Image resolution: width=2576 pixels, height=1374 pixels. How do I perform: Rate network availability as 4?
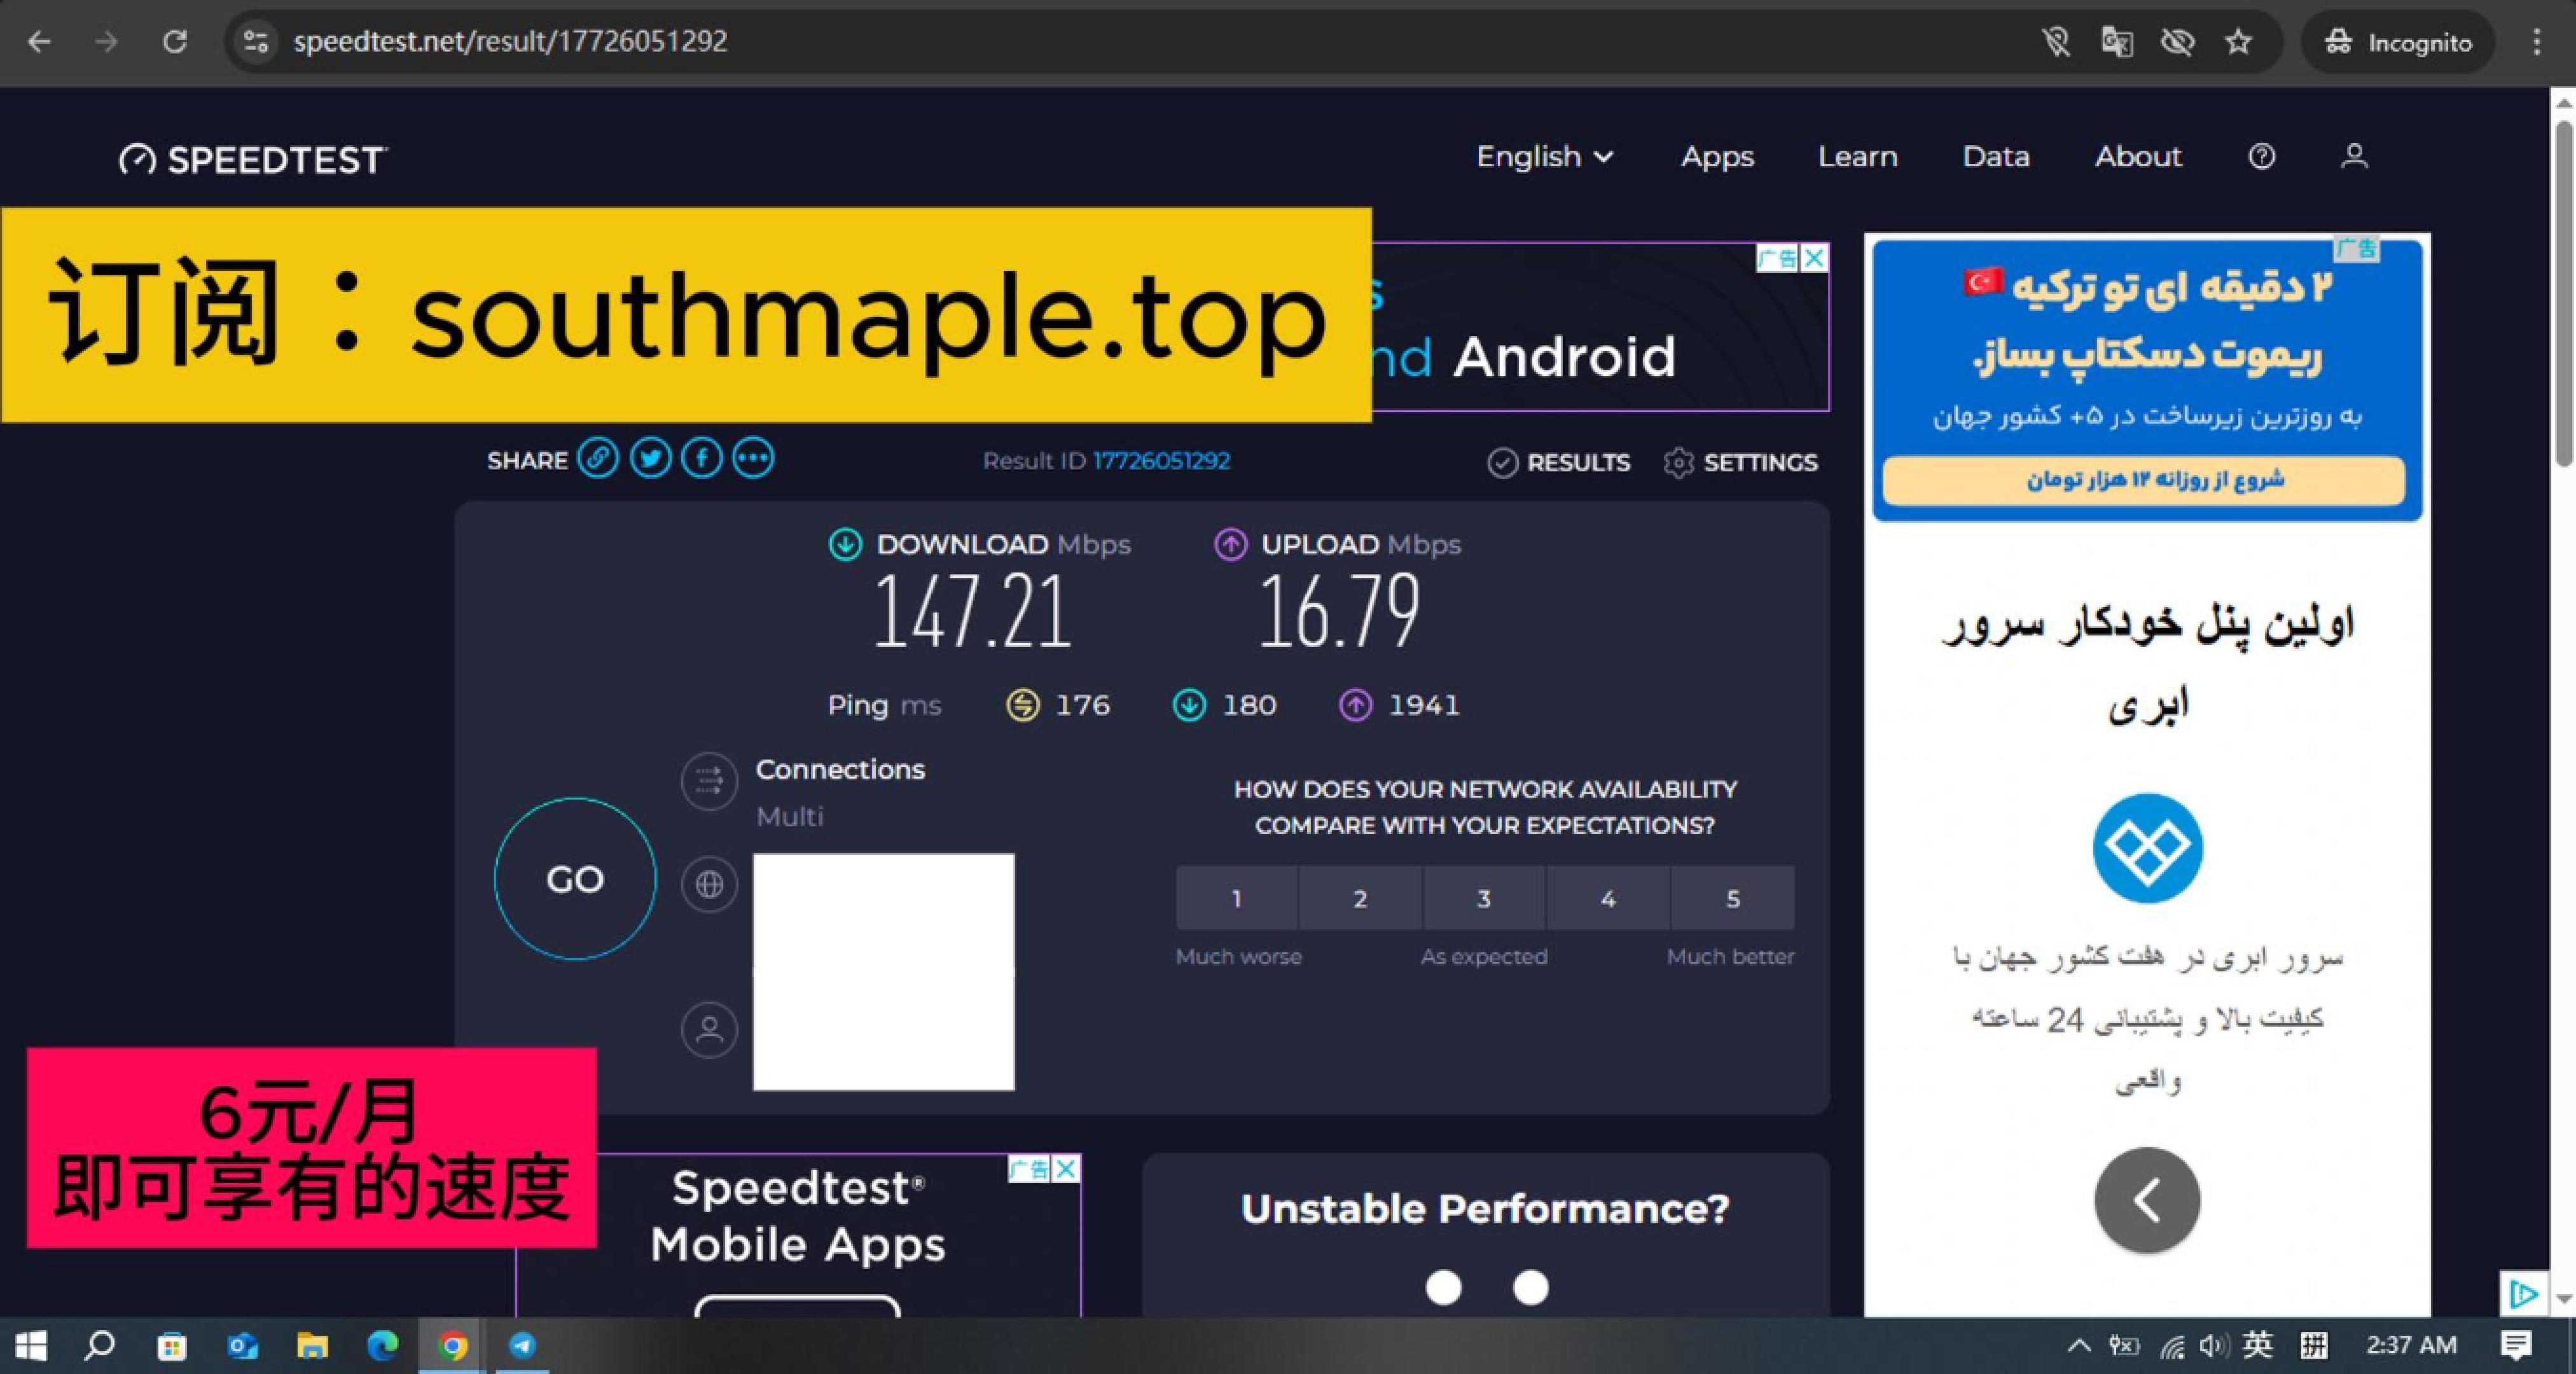click(1608, 898)
